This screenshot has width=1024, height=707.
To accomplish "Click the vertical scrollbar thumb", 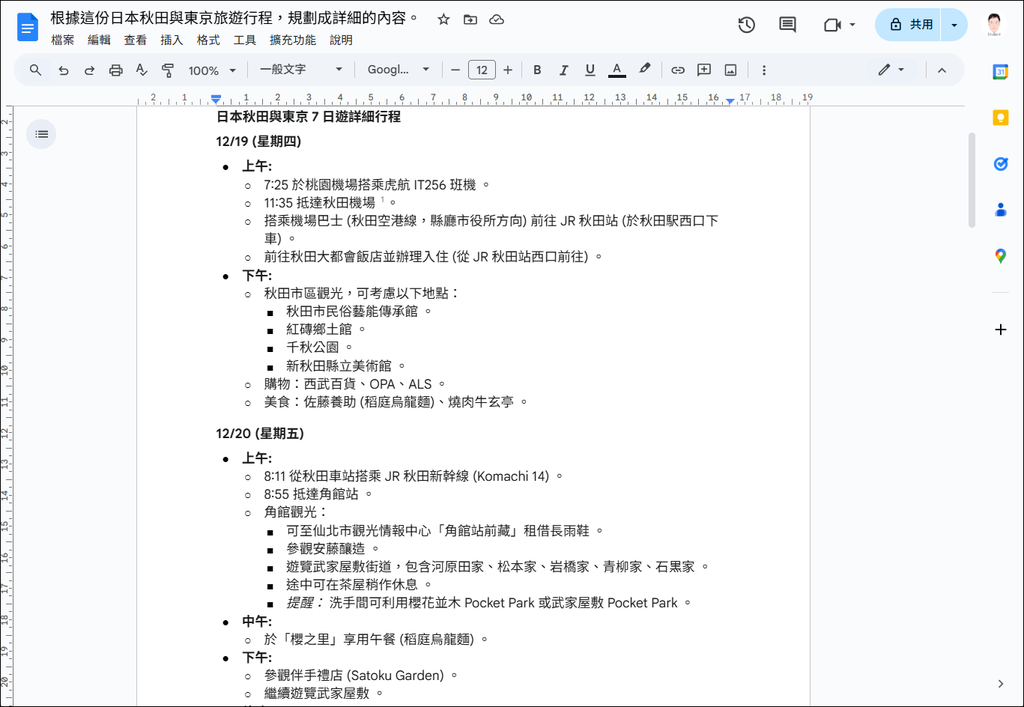I will [x=971, y=180].
